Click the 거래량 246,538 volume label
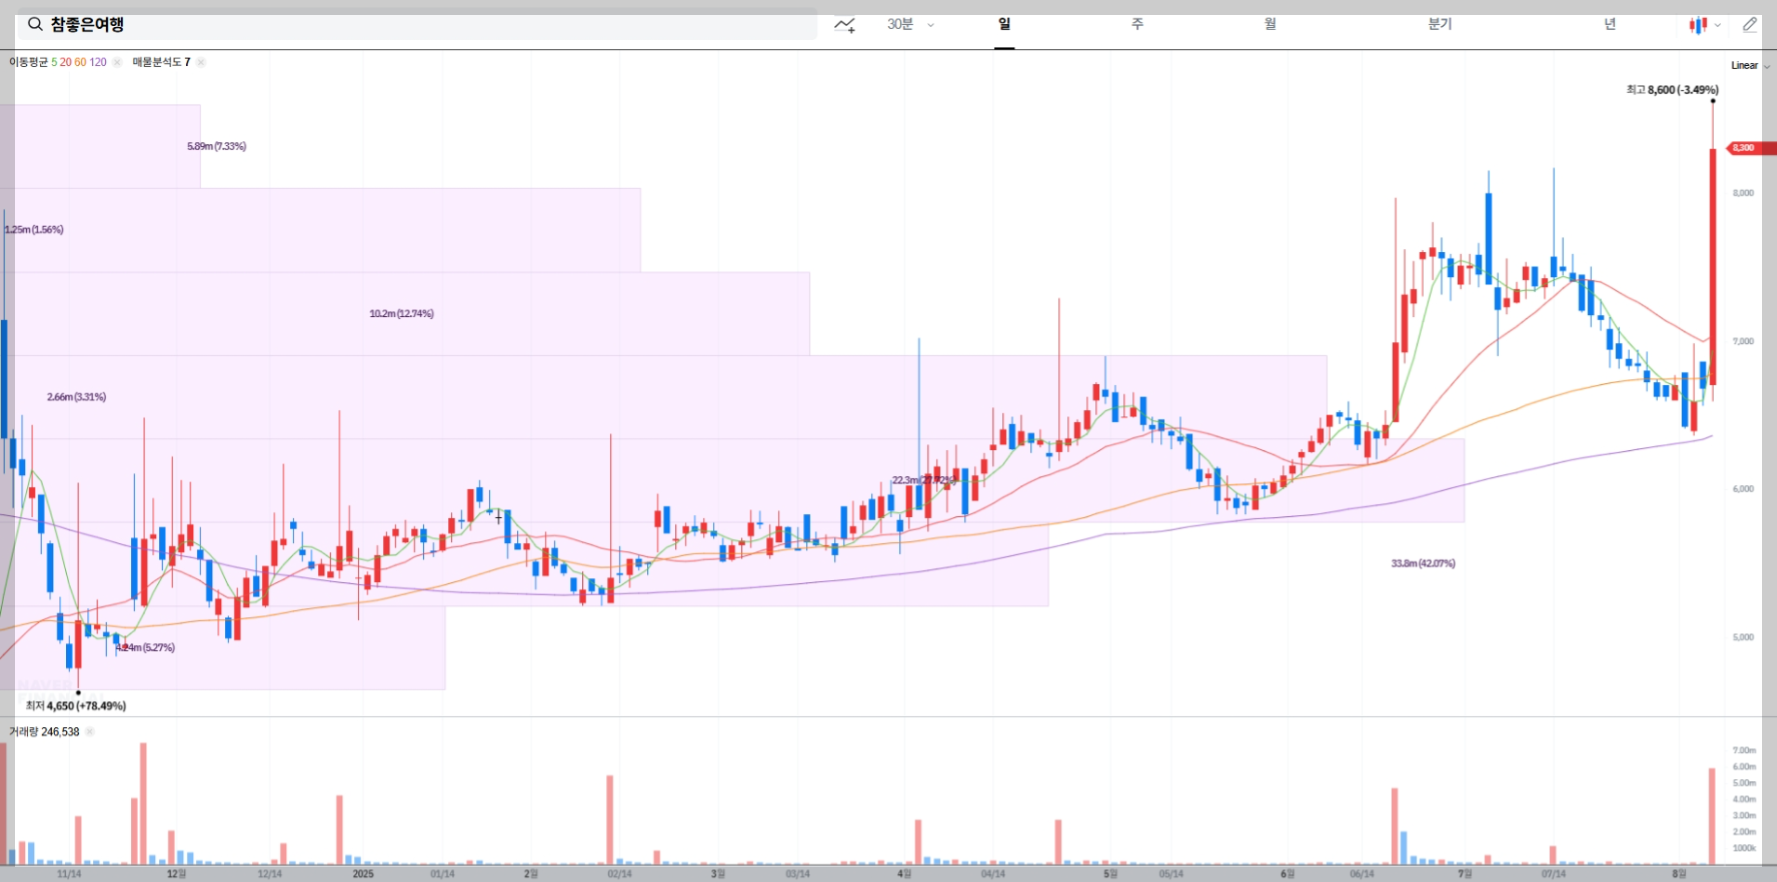1777x882 pixels. tap(44, 732)
